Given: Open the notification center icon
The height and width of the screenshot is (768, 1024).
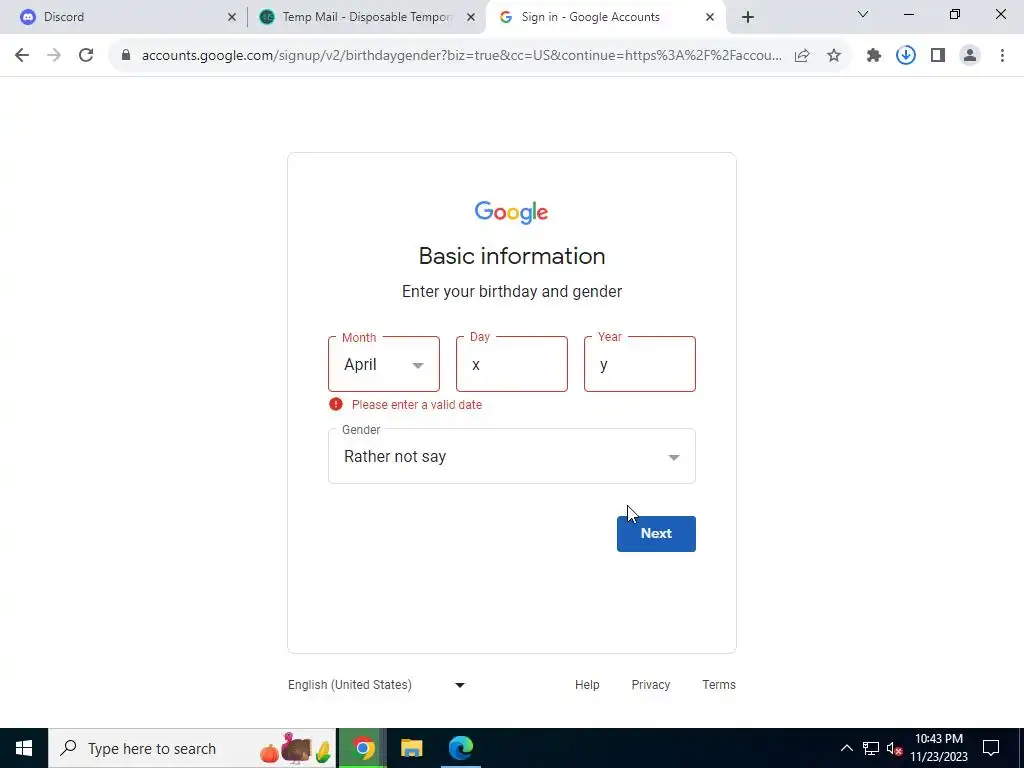Looking at the screenshot, I should 991,748.
